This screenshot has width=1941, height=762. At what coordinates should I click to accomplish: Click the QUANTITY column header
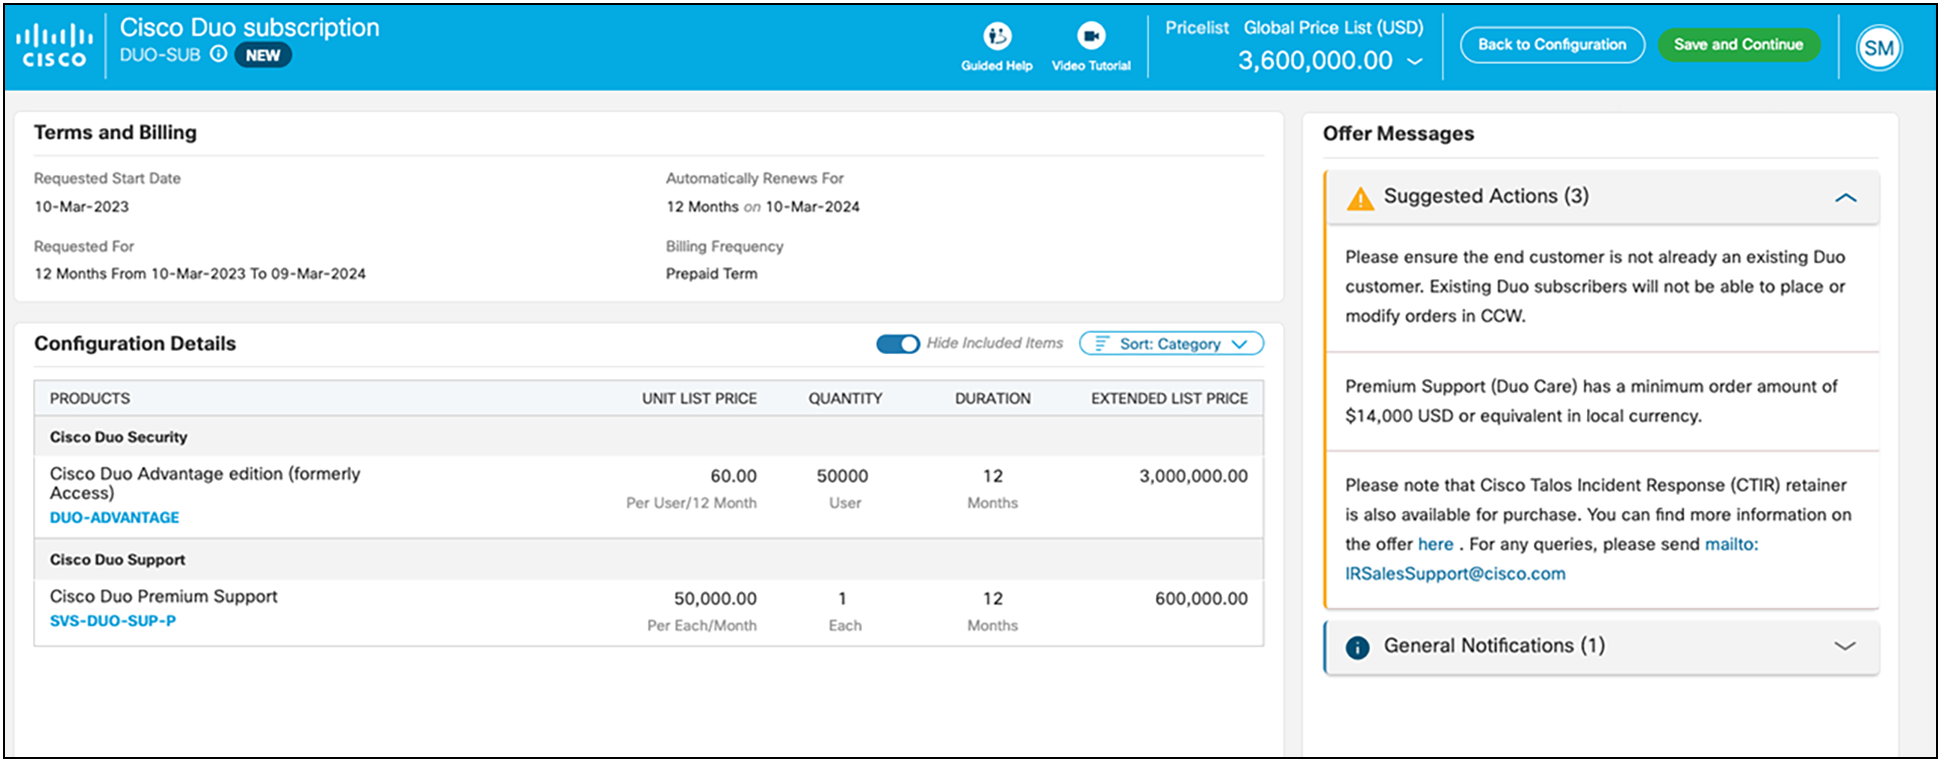tap(845, 398)
